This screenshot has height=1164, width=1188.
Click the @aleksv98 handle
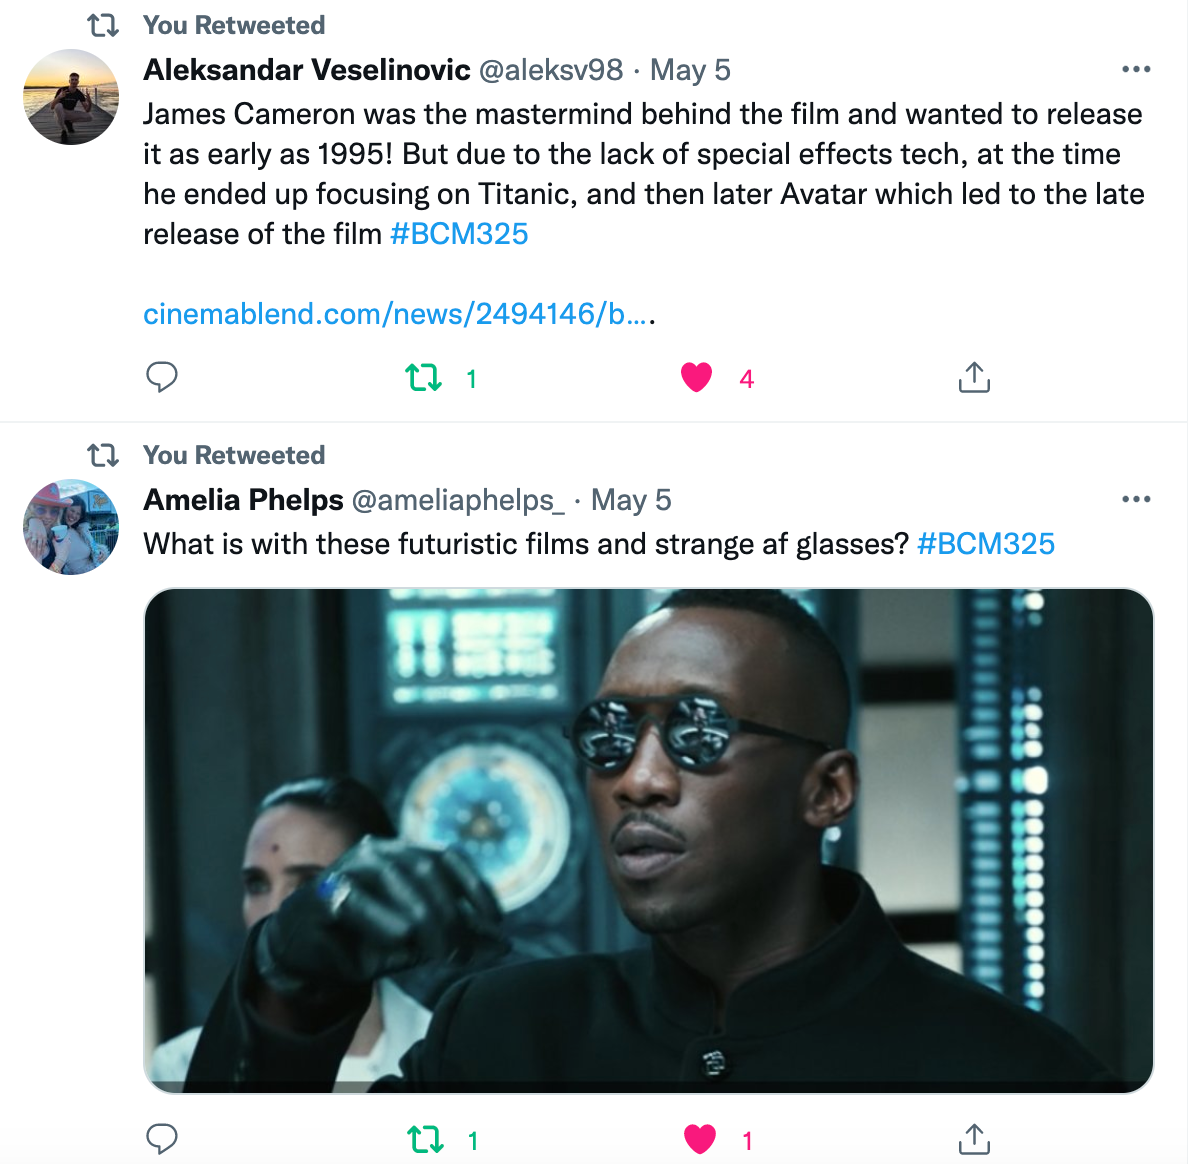point(551,70)
